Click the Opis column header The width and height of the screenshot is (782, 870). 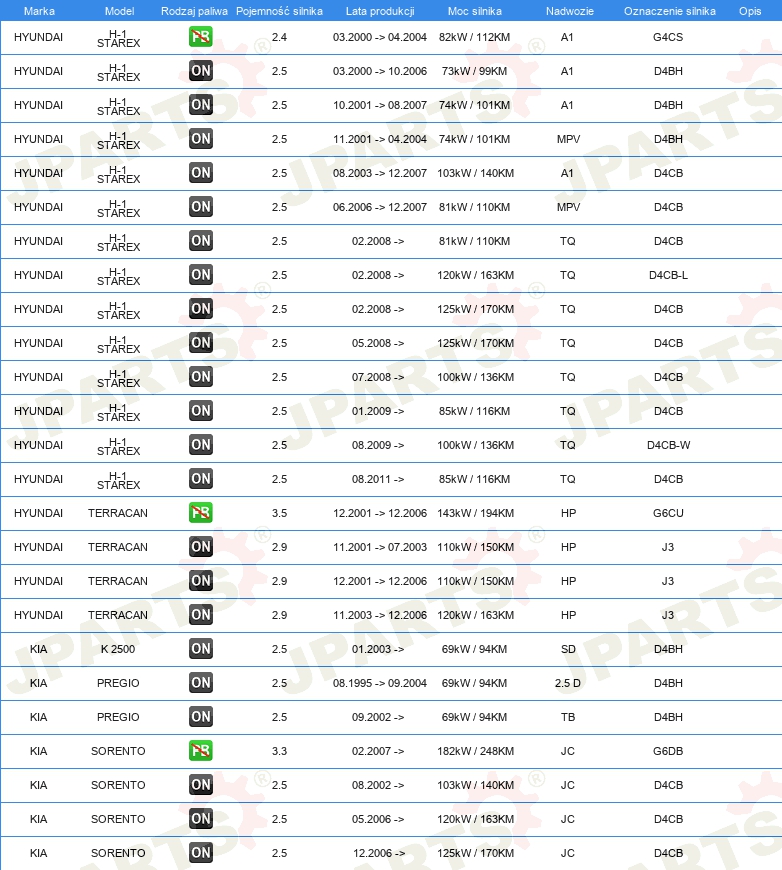pos(750,11)
